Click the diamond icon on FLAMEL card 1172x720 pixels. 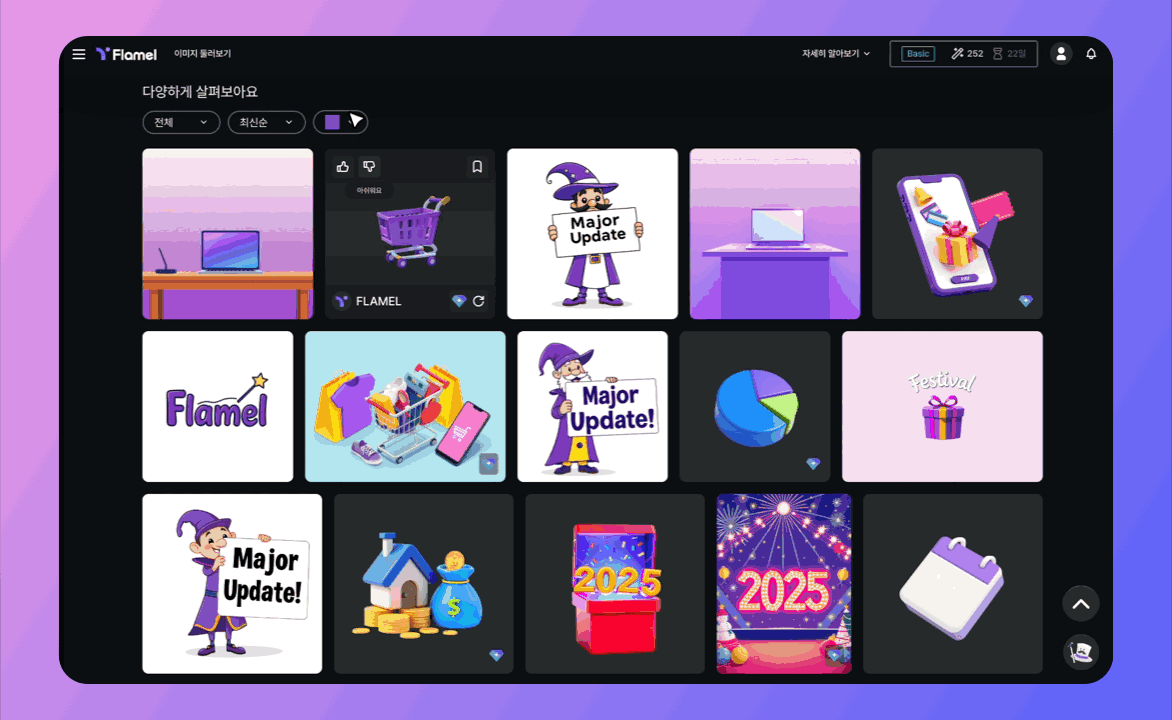(x=459, y=301)
